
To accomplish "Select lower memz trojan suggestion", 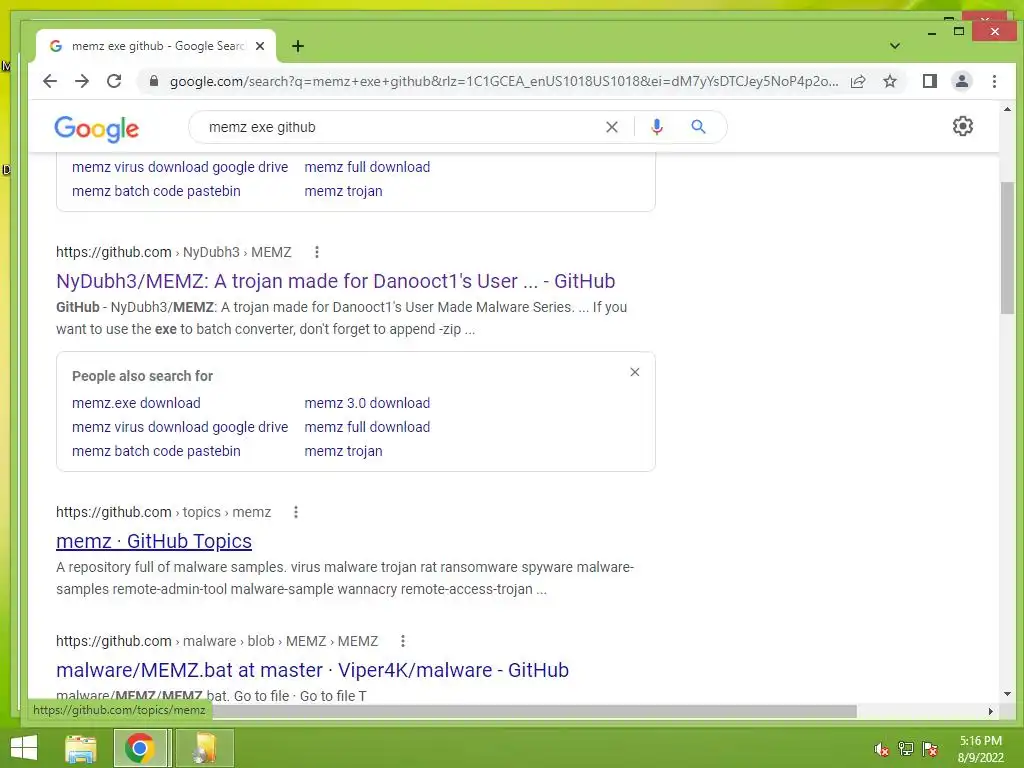I will click(x=344, y=451).
